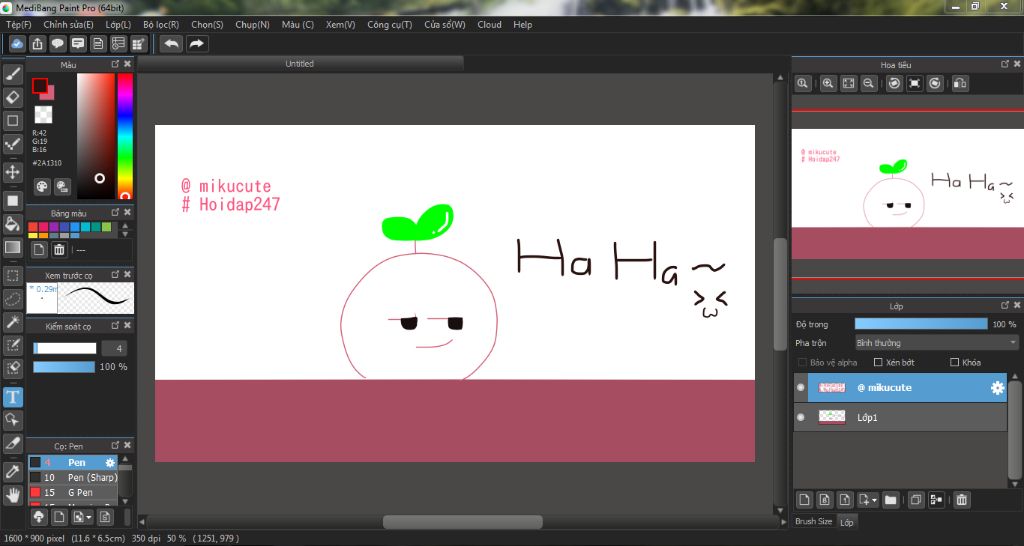This screenshot has height=546, width=1024.
Task: Undock the Hoa tiêu panel
Action: (x=1005, y=64)
